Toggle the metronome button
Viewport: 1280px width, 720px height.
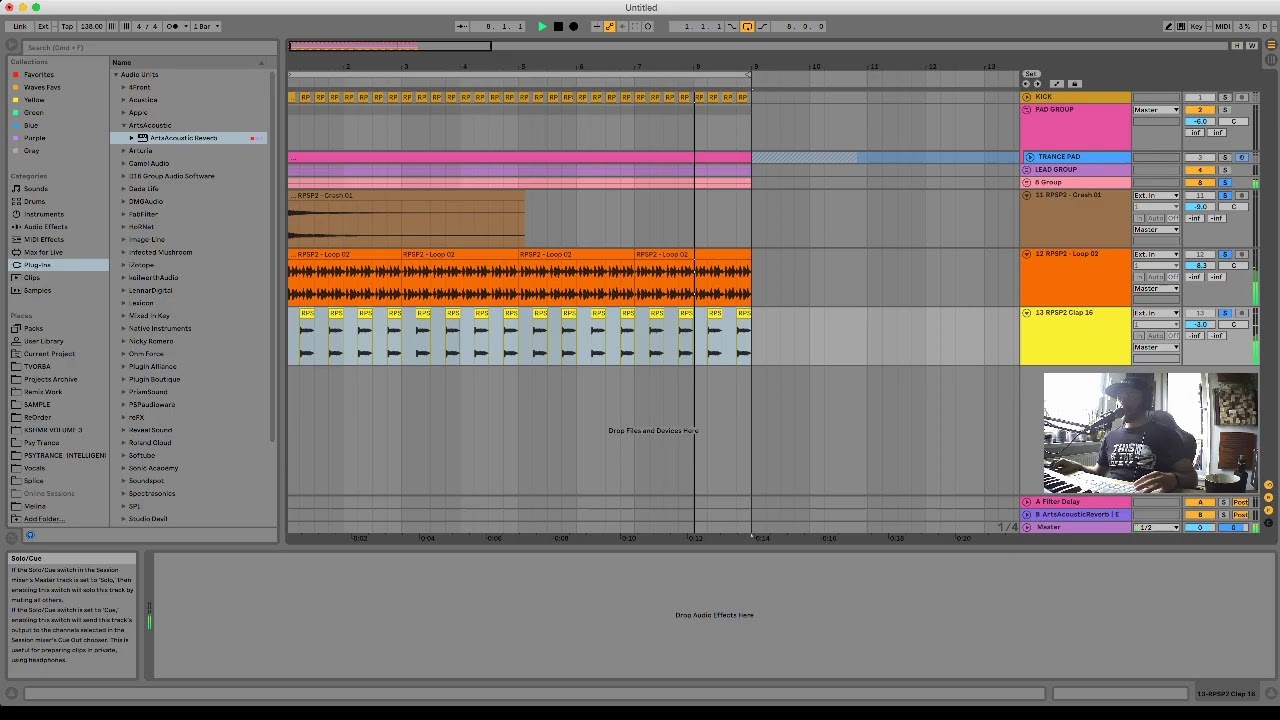pos(174,26)
